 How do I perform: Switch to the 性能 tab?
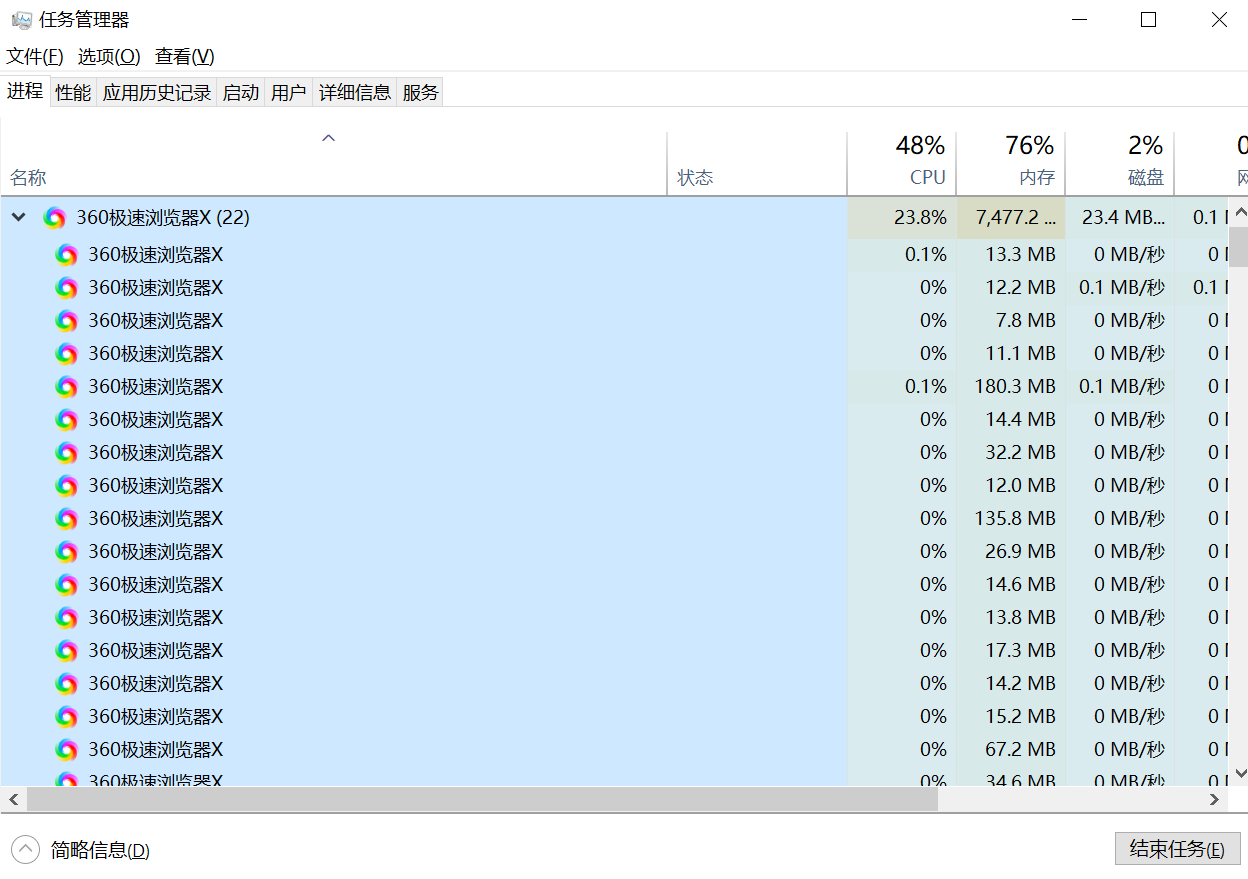coord(73,93)
